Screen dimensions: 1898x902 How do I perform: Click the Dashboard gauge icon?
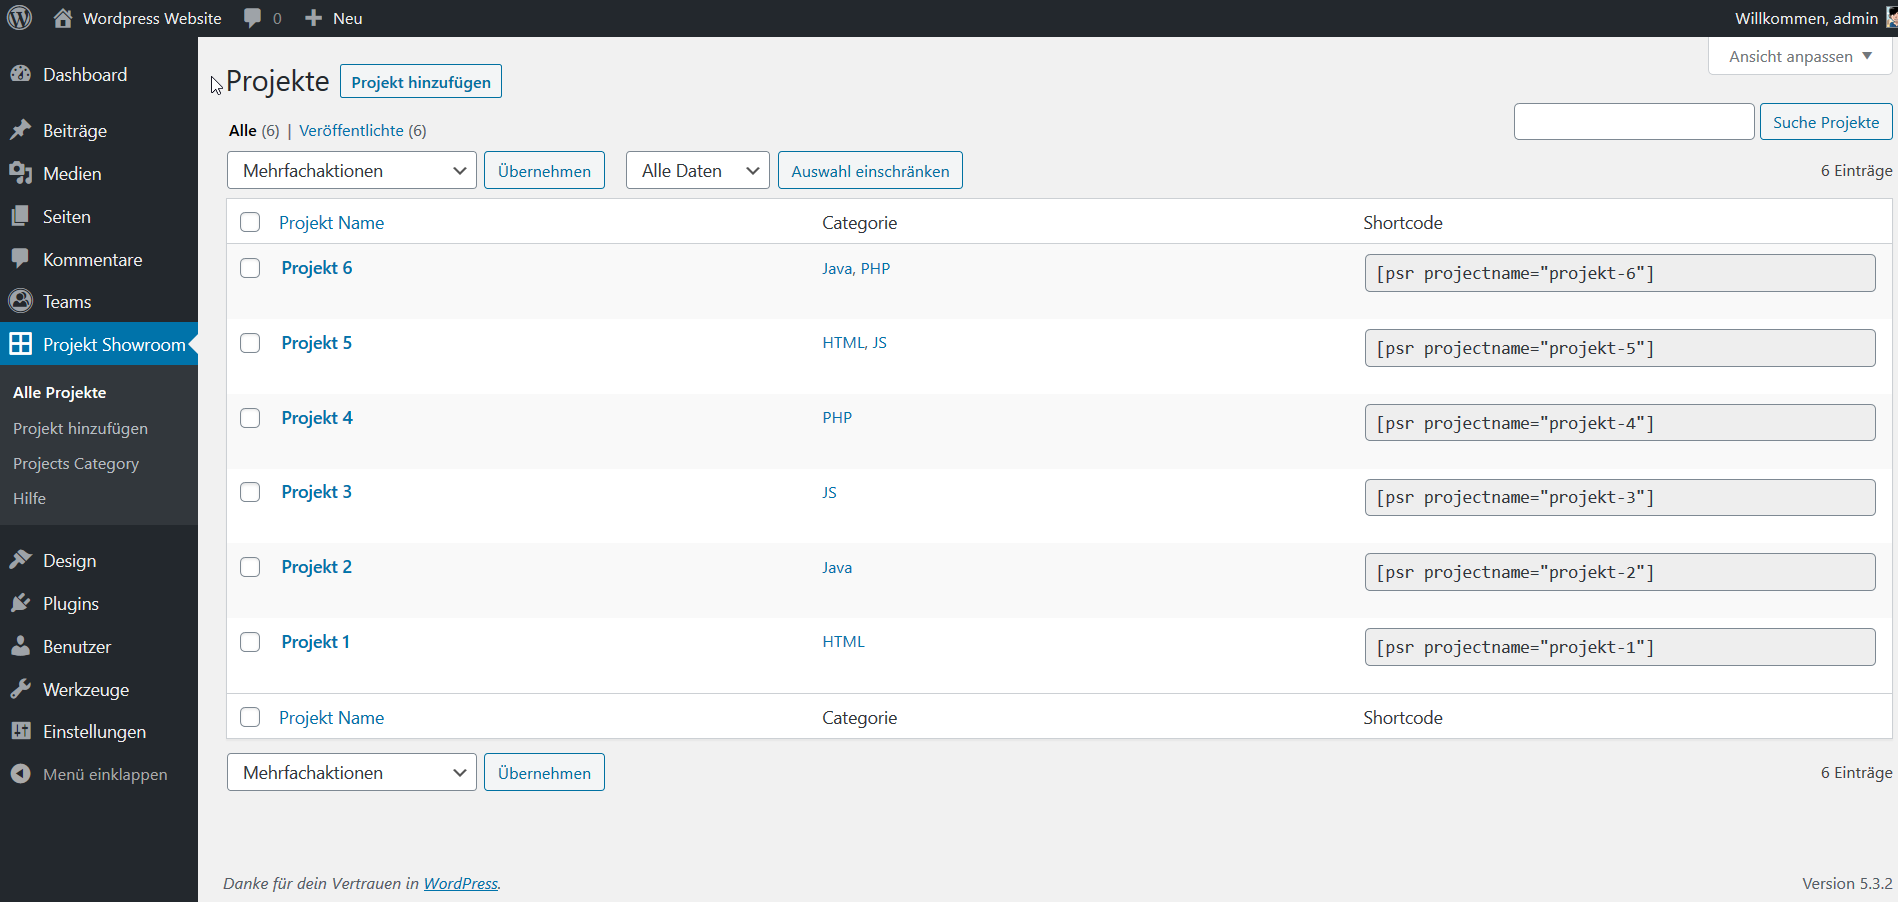tap(20, 74)
